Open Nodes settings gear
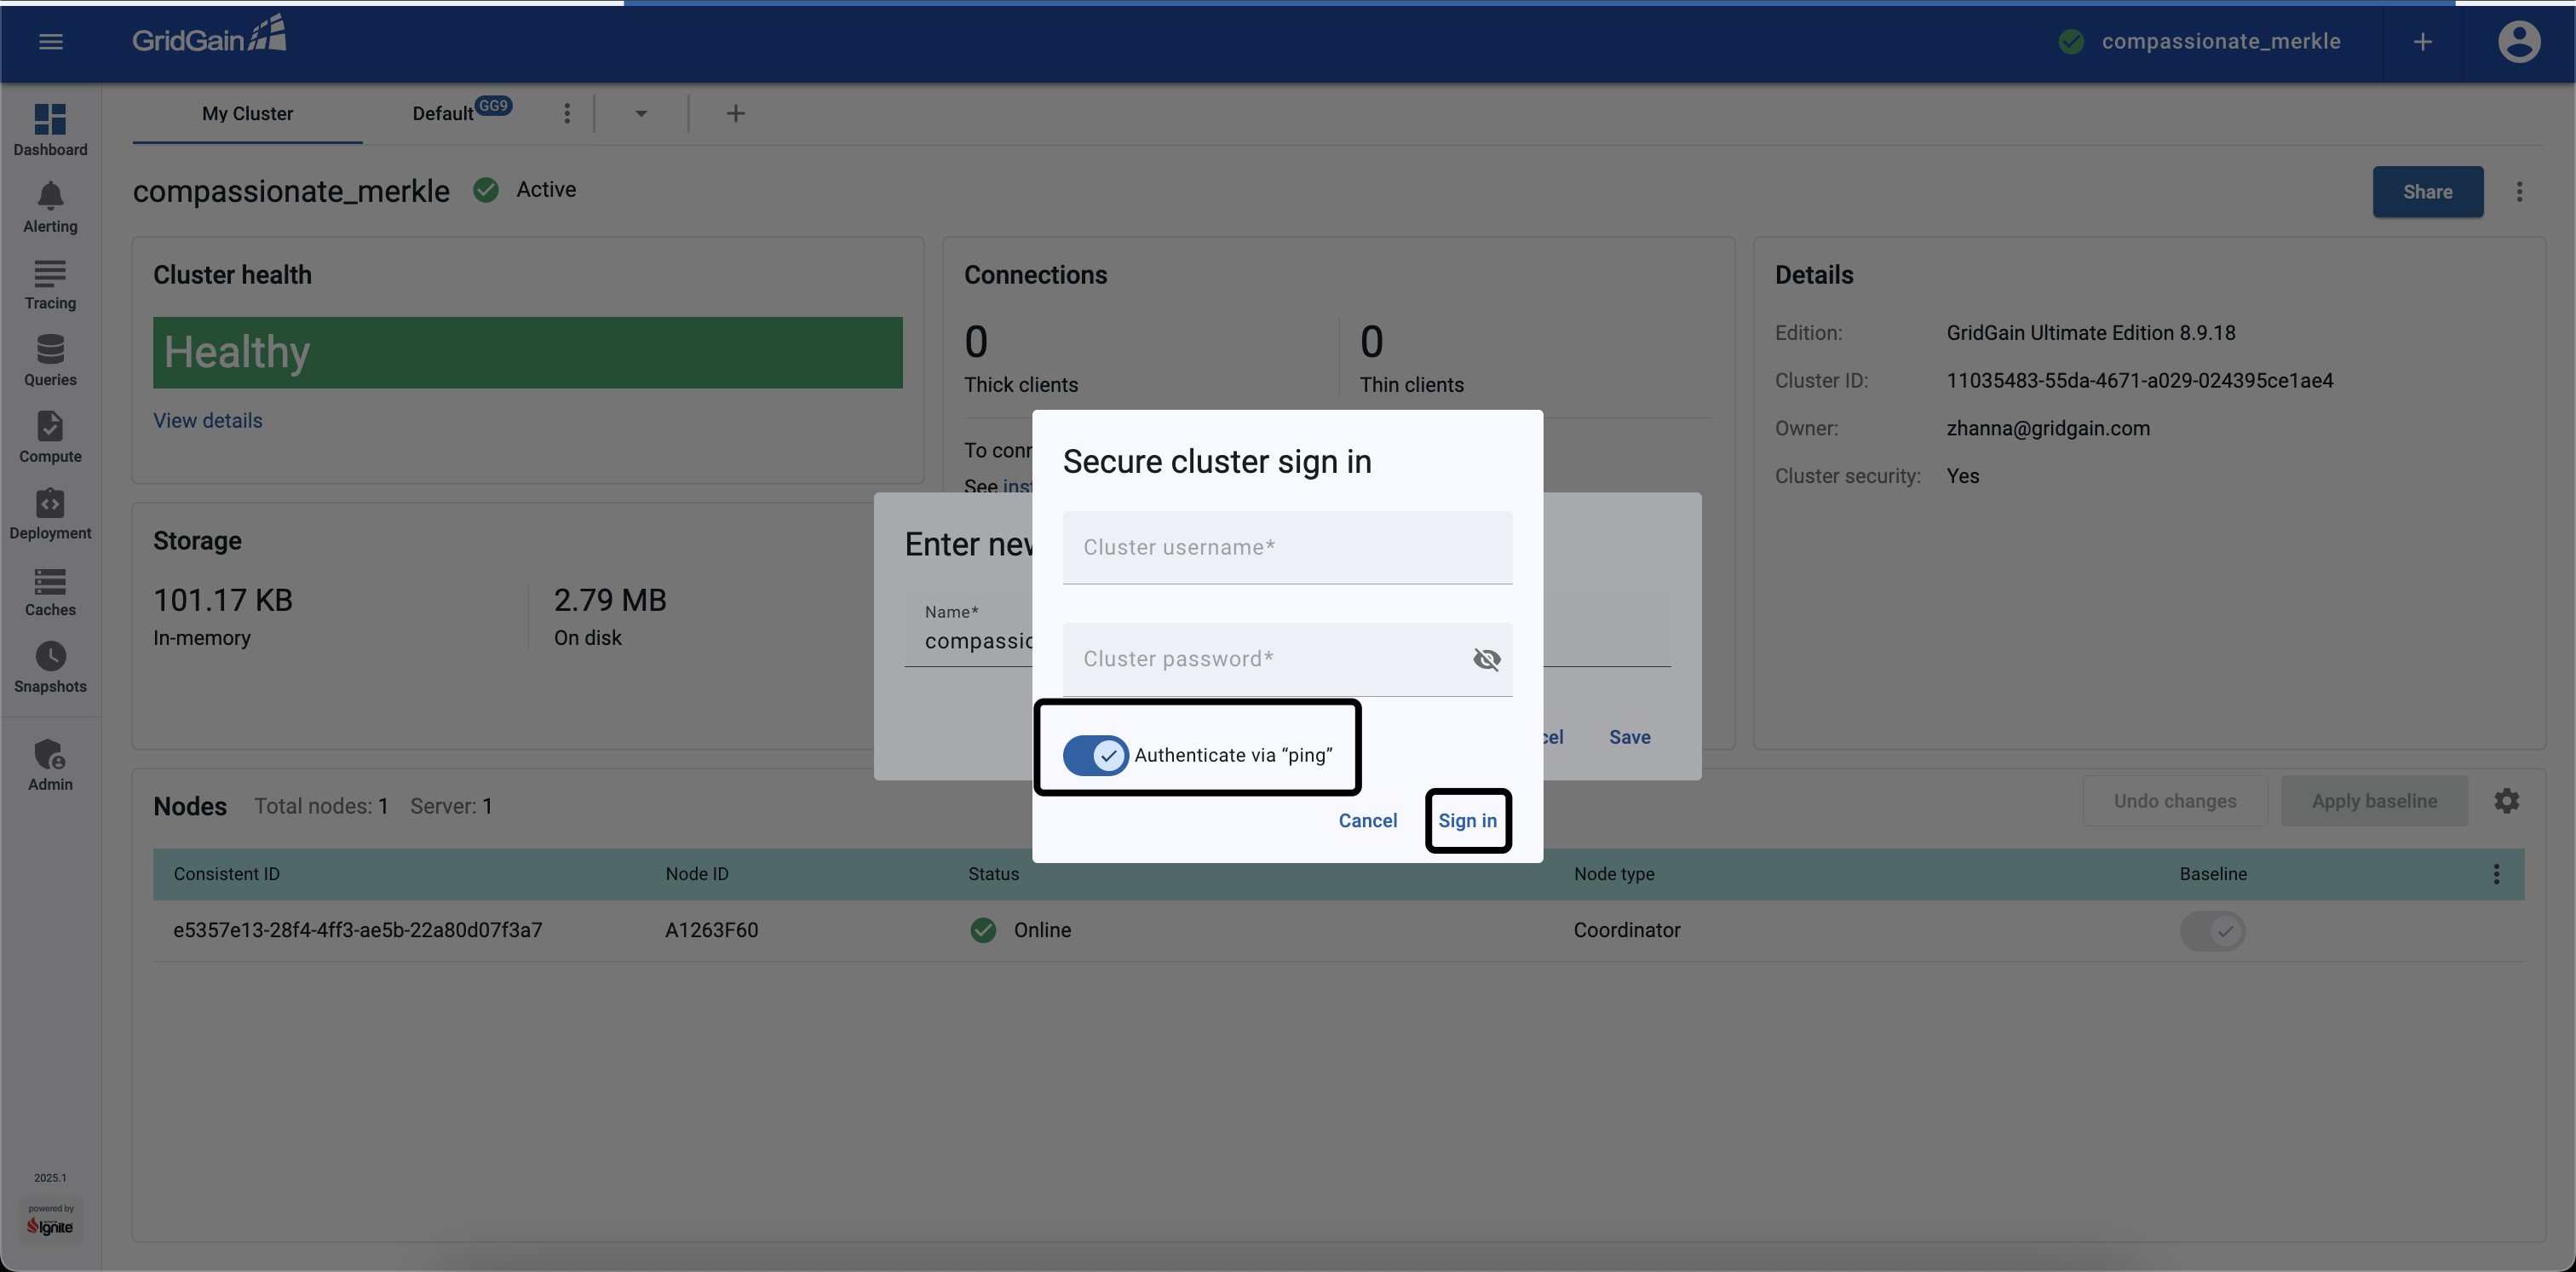Viewport: 2576px width, 1272px height. coord(2506,800)
